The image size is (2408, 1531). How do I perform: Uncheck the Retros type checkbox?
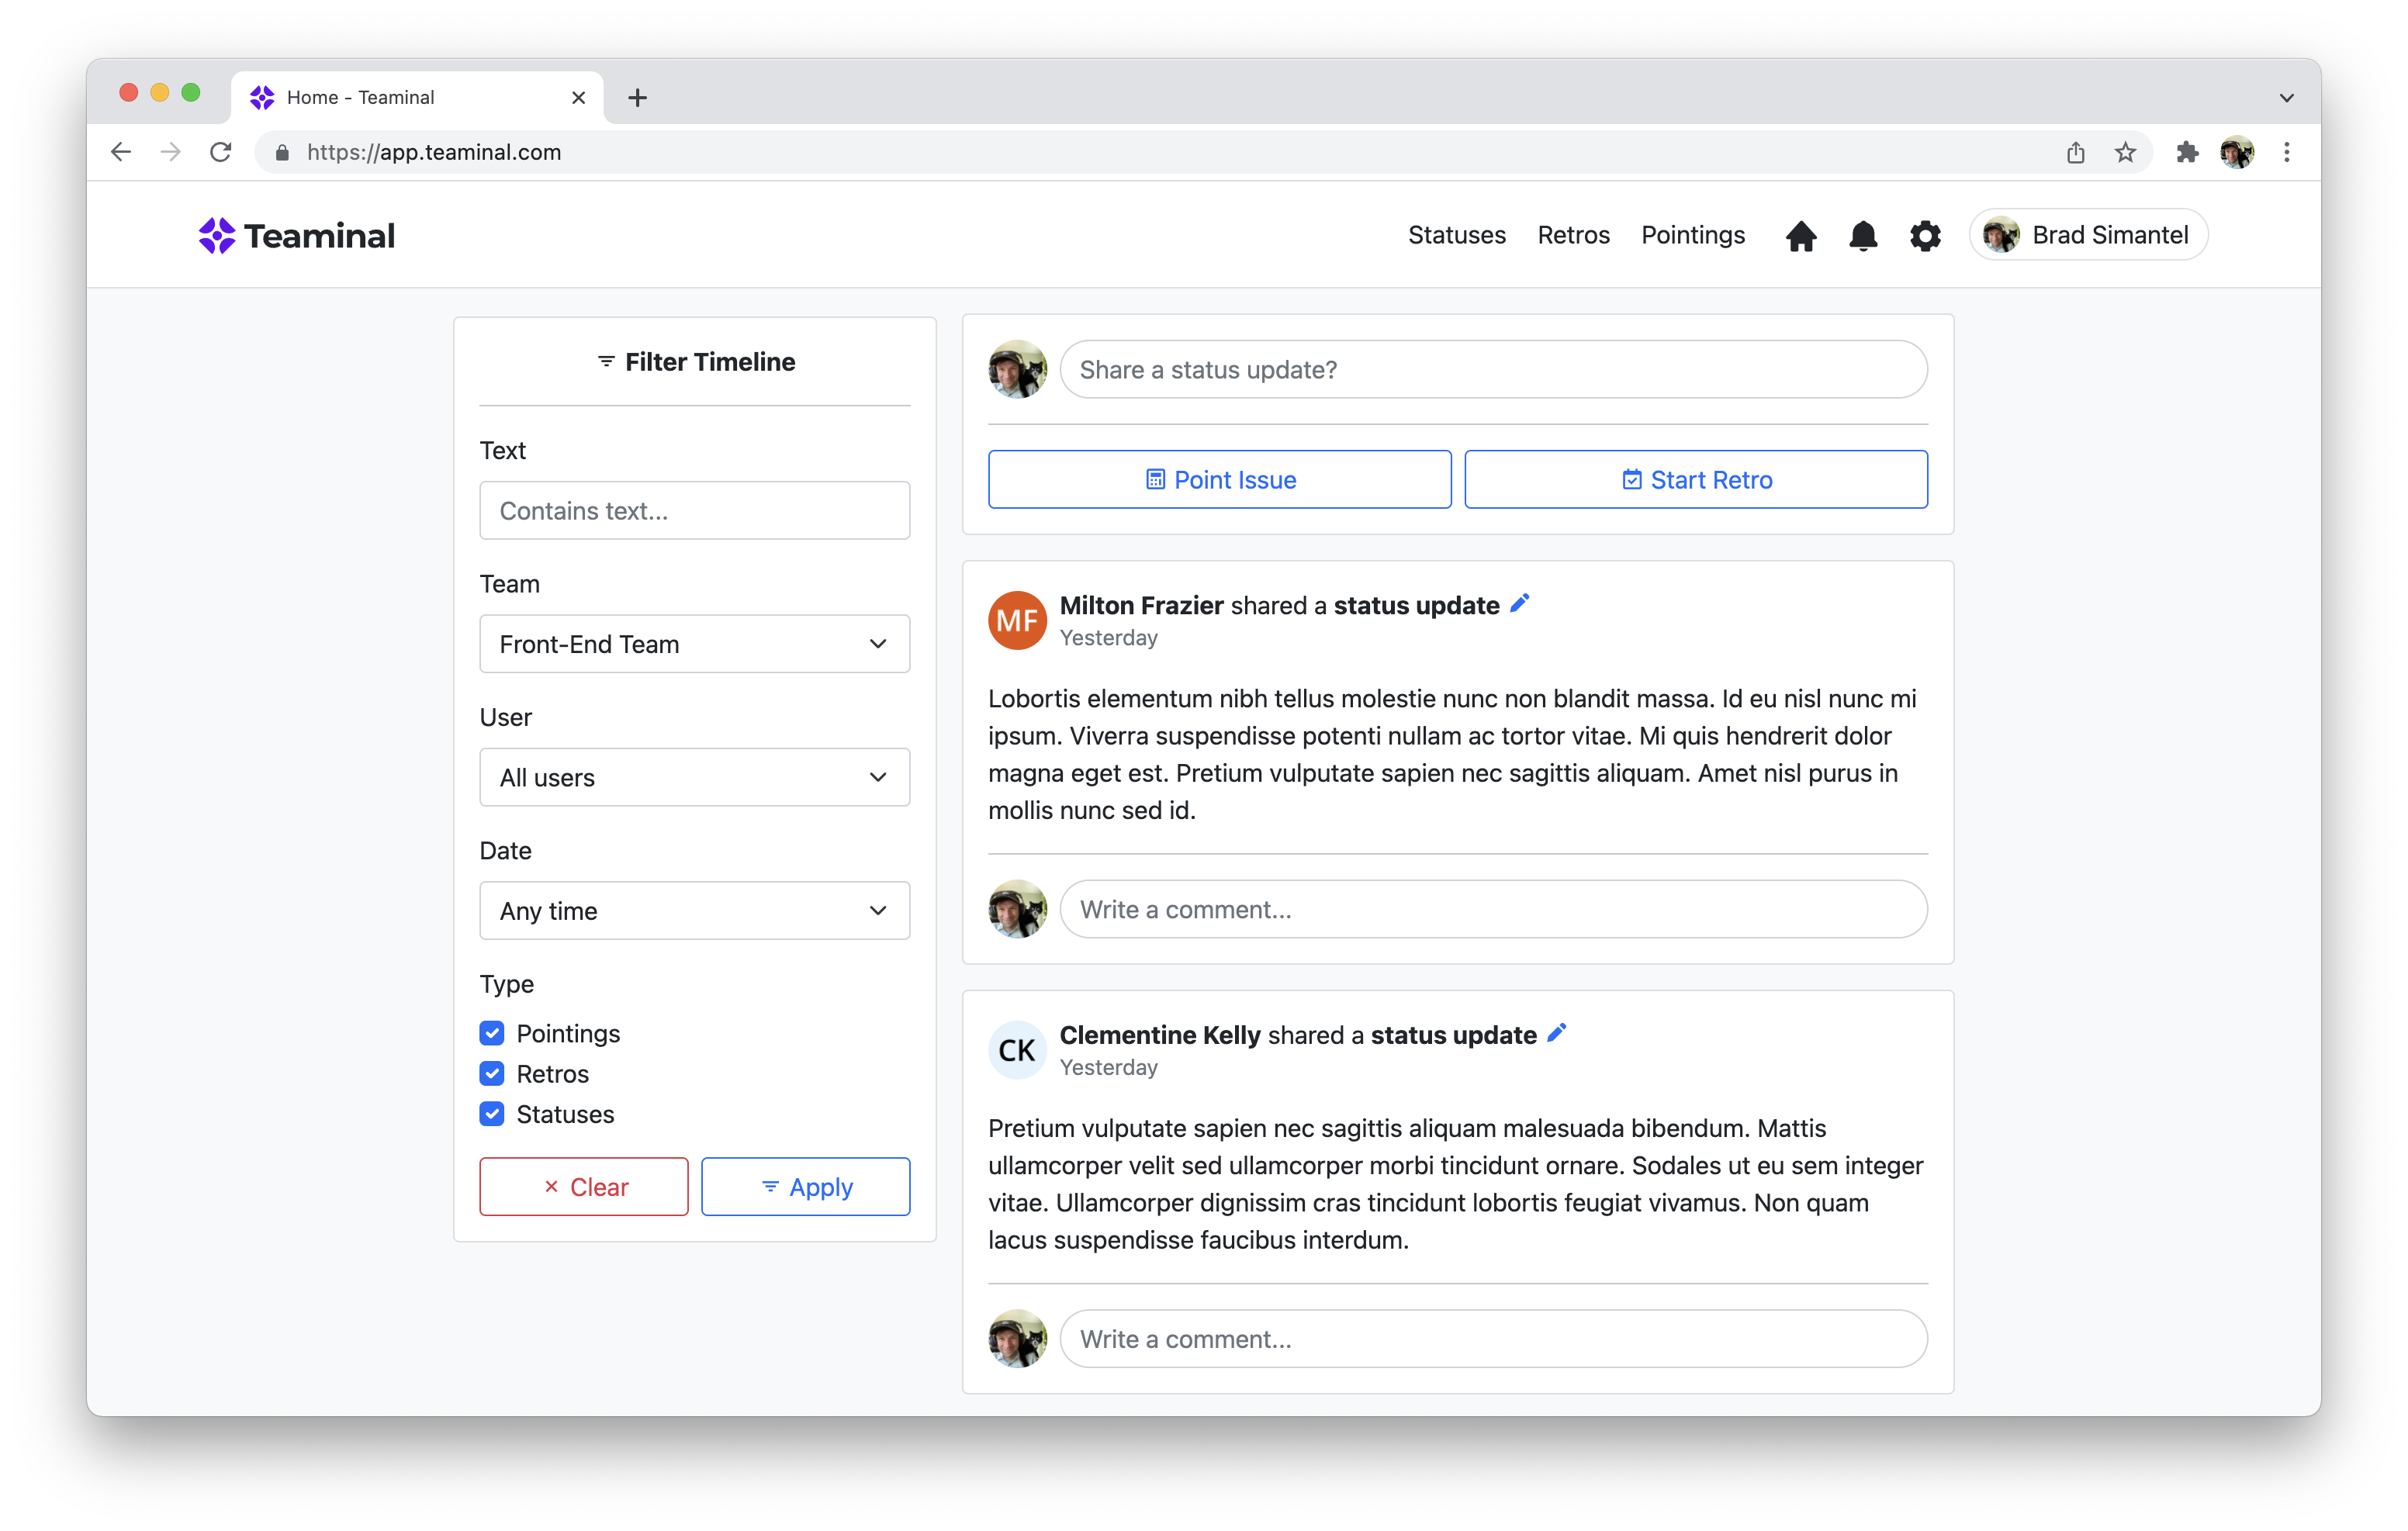[491, 1073]
